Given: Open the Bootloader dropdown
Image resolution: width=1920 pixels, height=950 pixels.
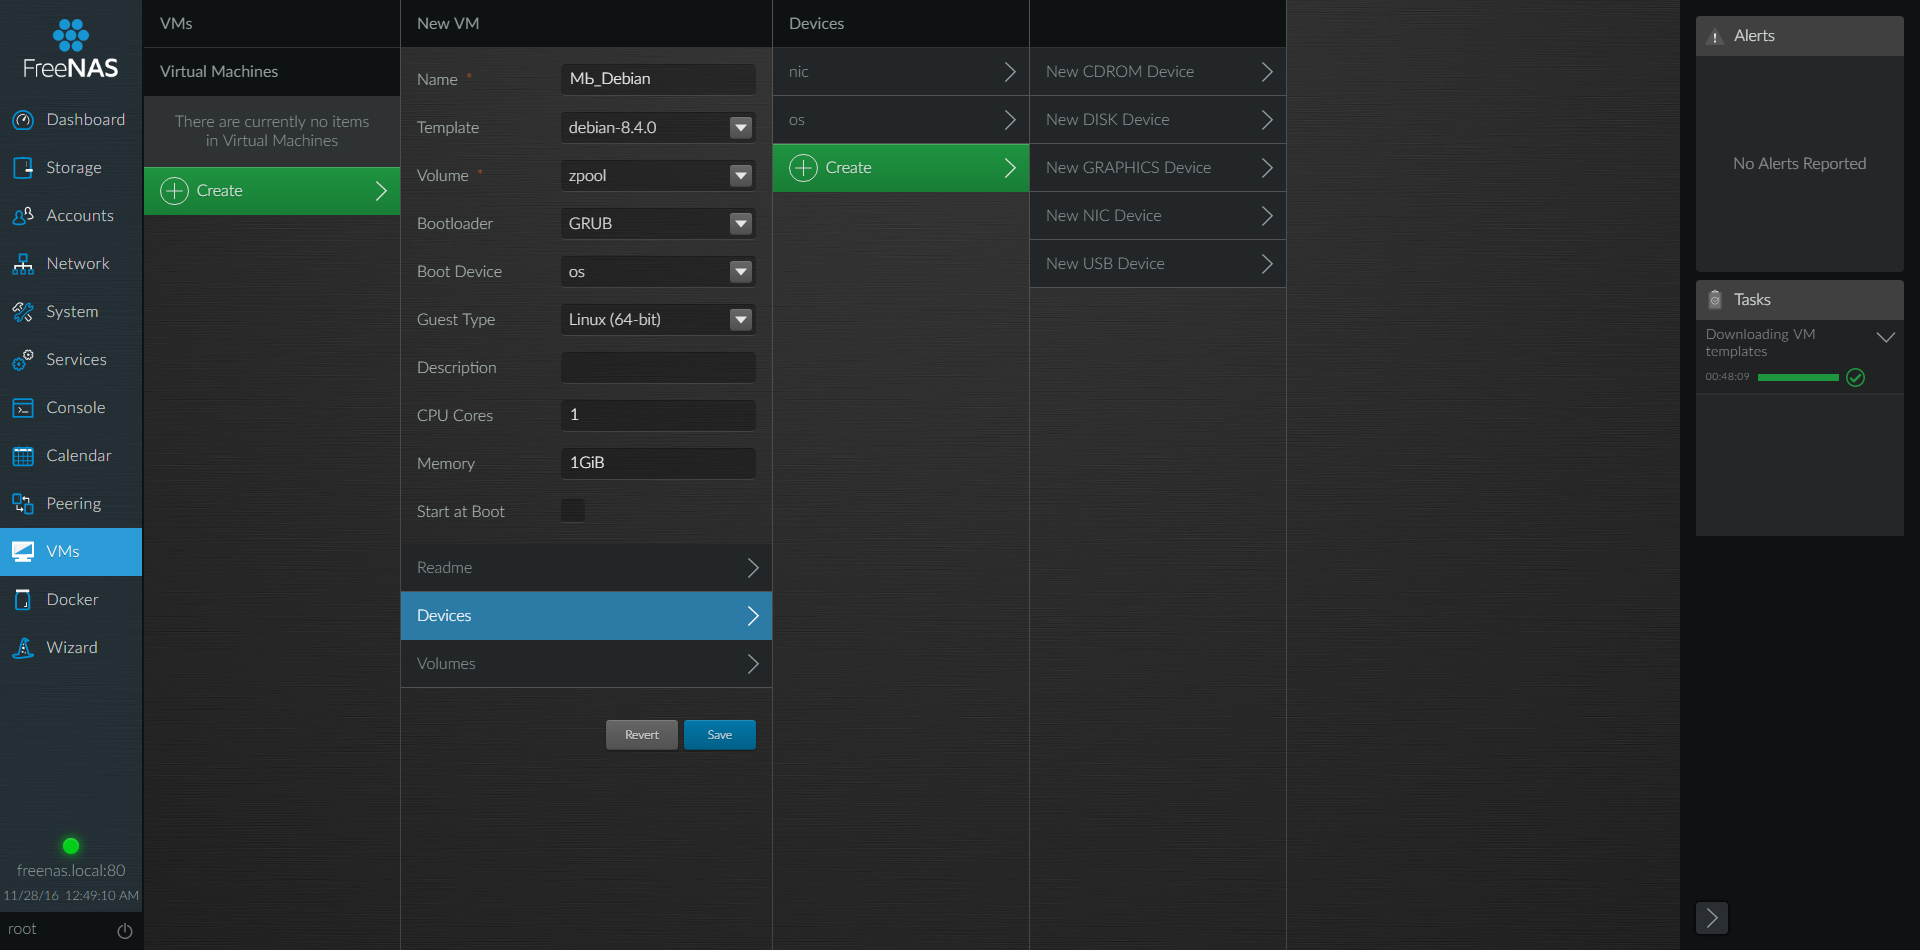Looking at the screenshot, I should [x=741, y=223].
